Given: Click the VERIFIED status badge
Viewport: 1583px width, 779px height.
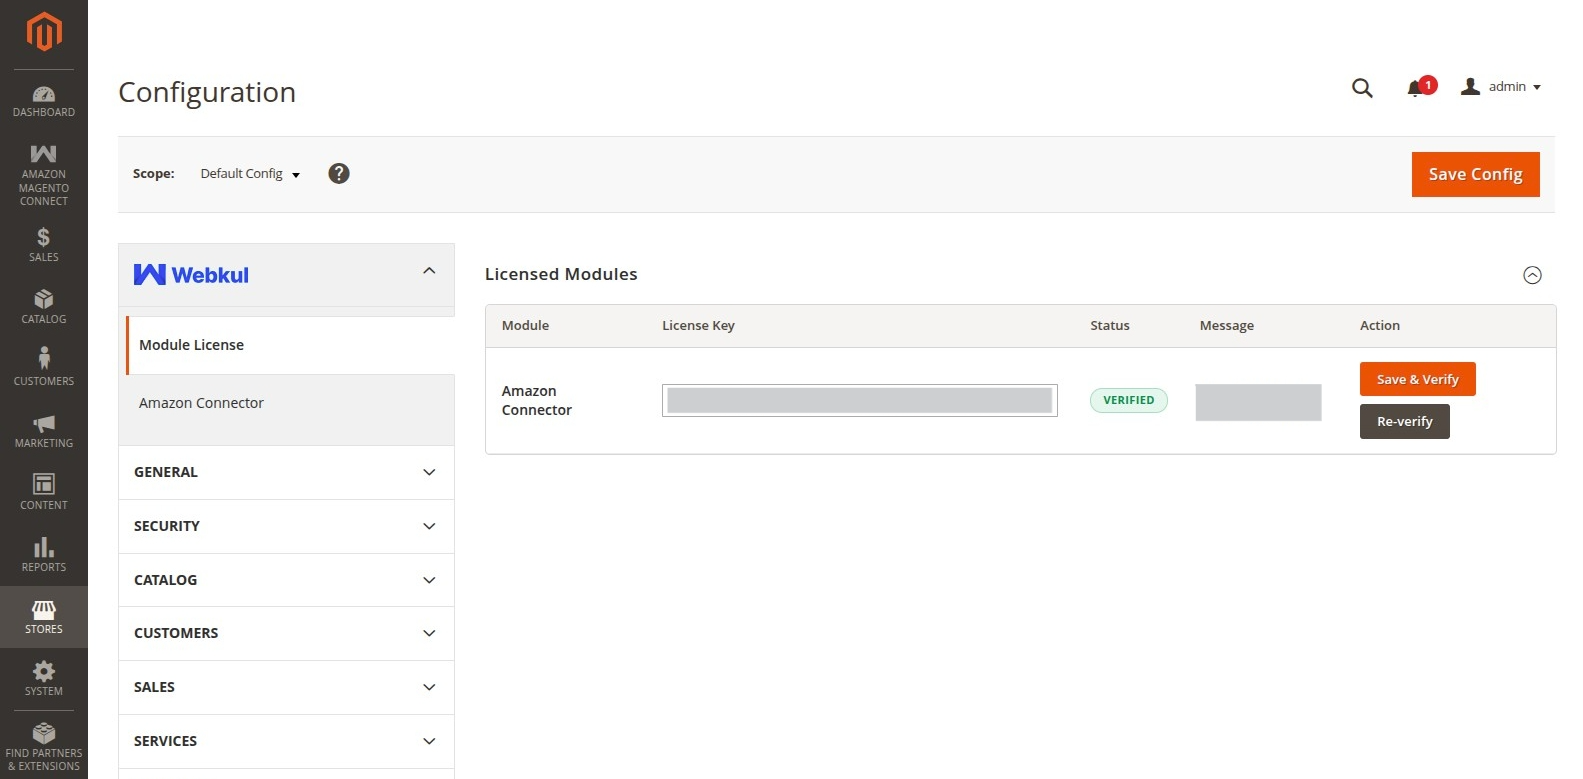Looking at the screenshot, I should (1128, 400).
